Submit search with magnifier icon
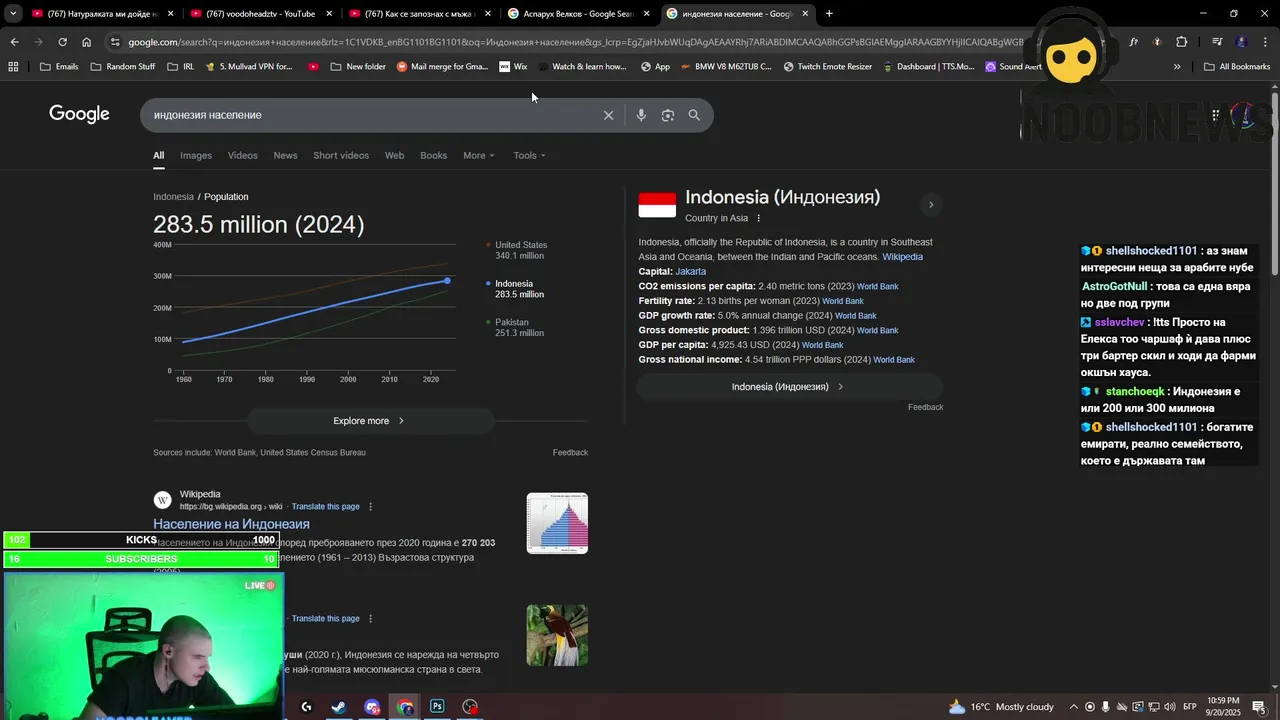1280x720 pixels. 694,115
